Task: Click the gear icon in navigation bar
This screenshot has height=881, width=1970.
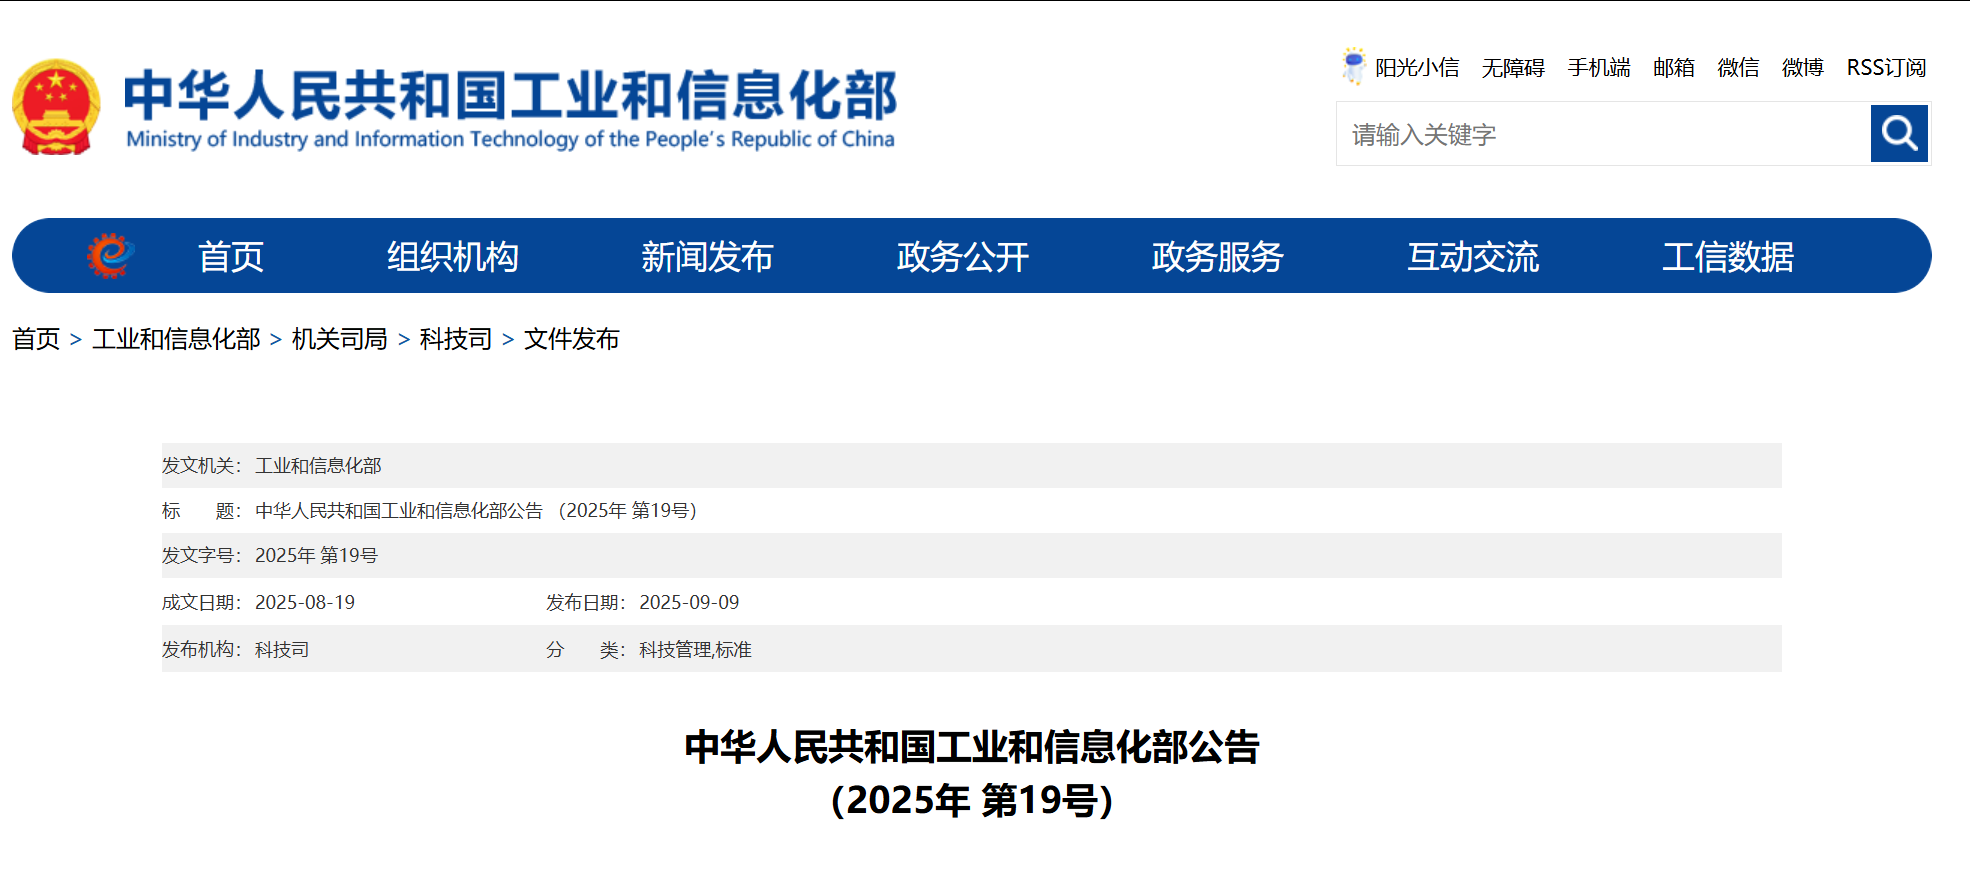Action: point(110,256)
